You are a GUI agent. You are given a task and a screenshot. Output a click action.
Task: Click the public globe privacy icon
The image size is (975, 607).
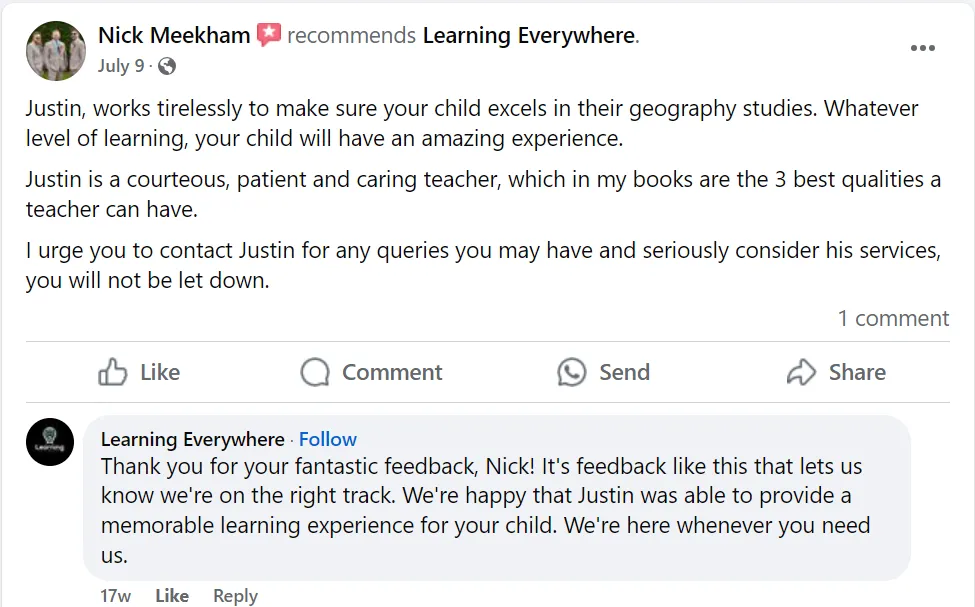click(x=167, y=66)
